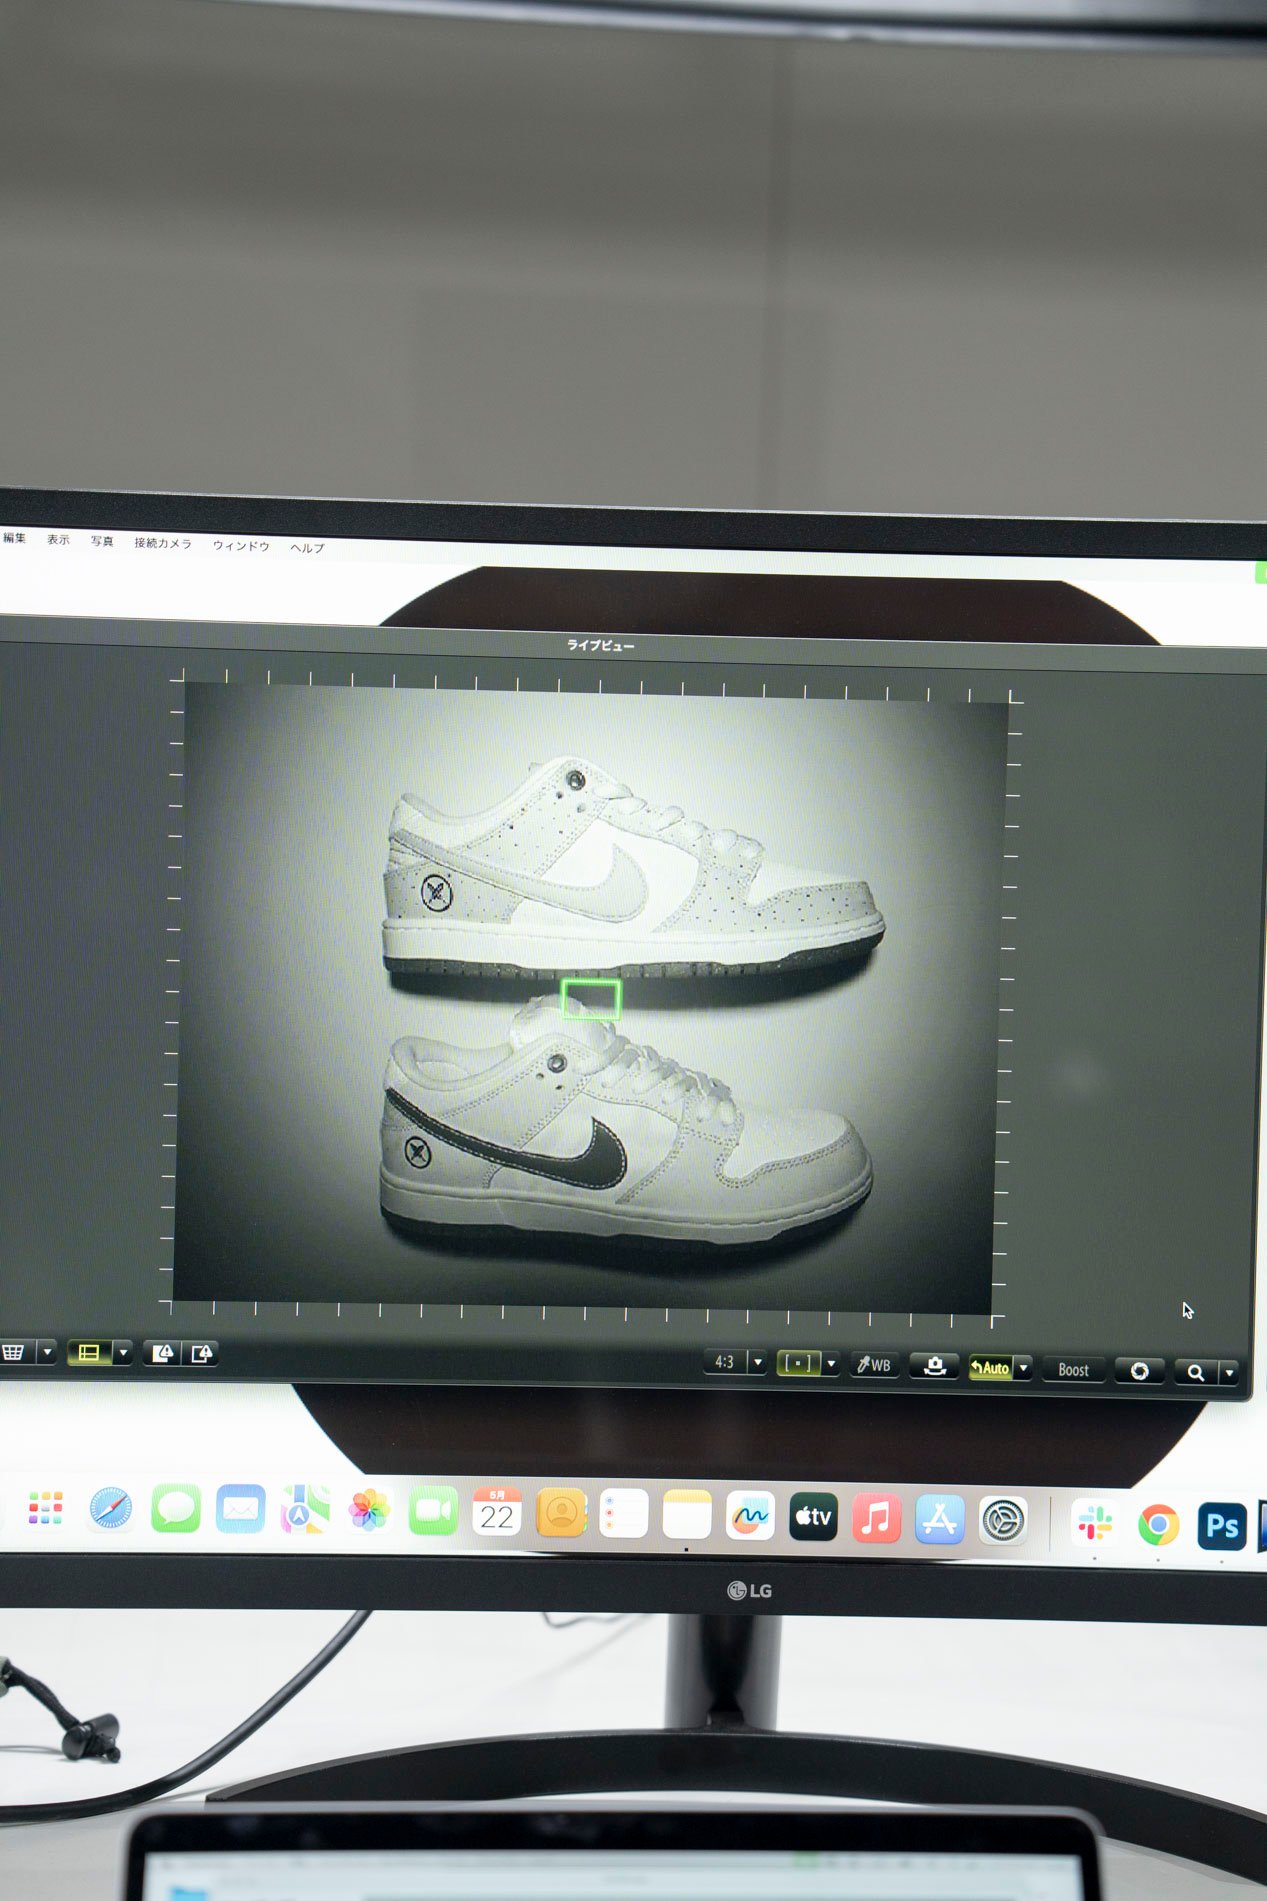The height and width of the screenshot is (1901, 1267).
Task: Expand the zoom magnifier dropdown arrow
Action: [1229, 1373]
